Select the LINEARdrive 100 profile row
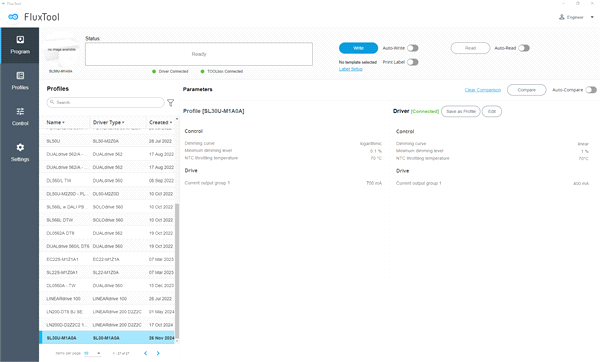This screenshot has width=600, height=362. pos(107,298)
